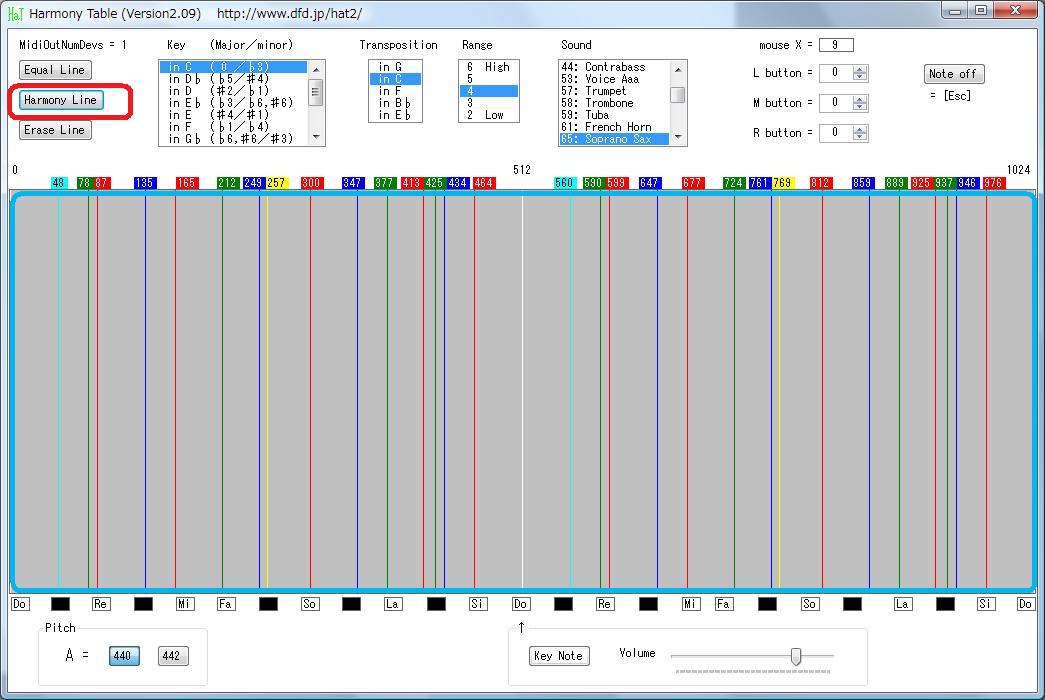Click the yellow 257 line marker

point(277,183)
